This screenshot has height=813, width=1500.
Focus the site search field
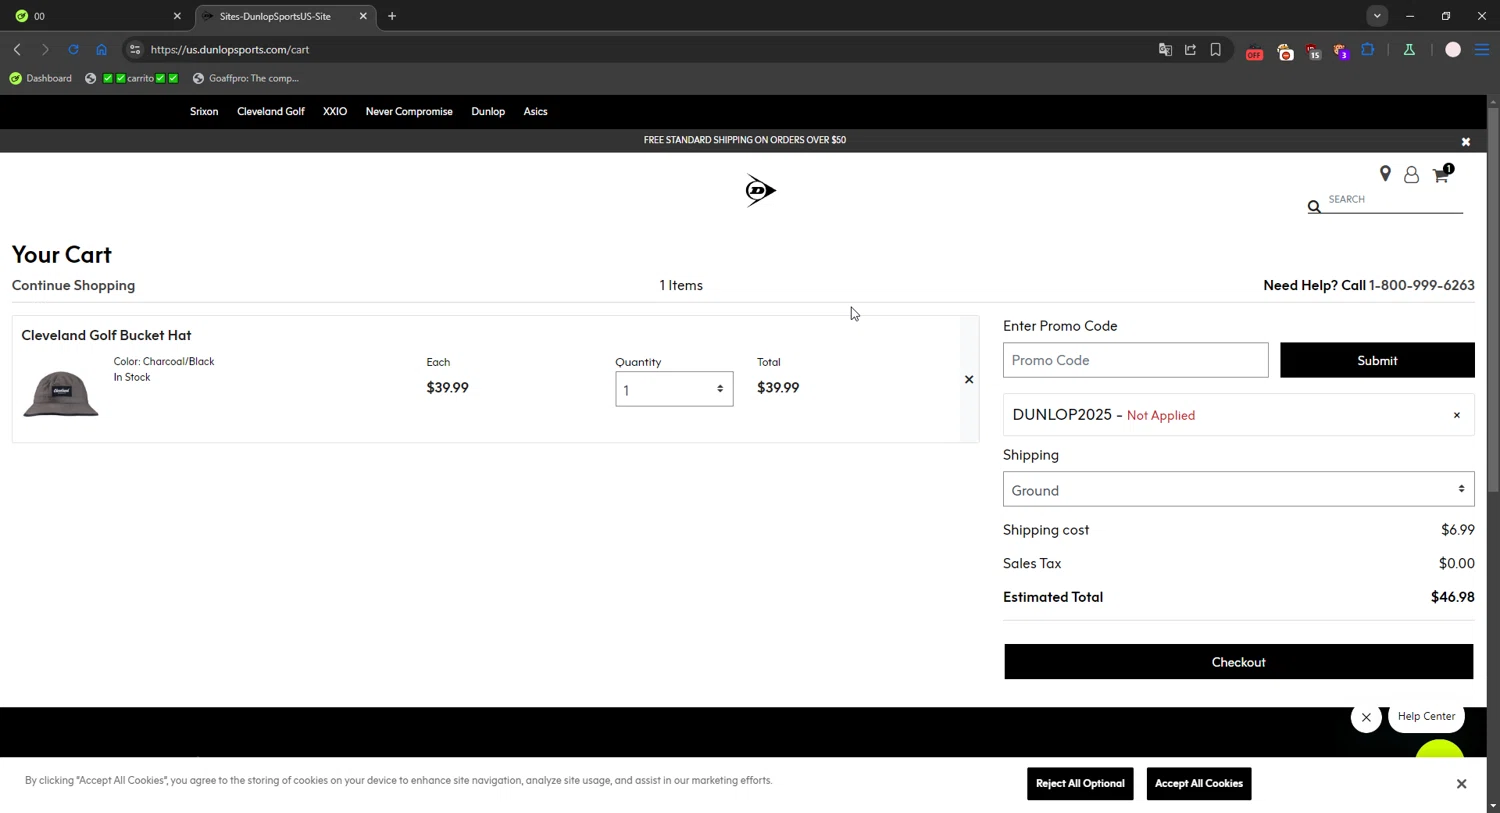[1394, 200]
